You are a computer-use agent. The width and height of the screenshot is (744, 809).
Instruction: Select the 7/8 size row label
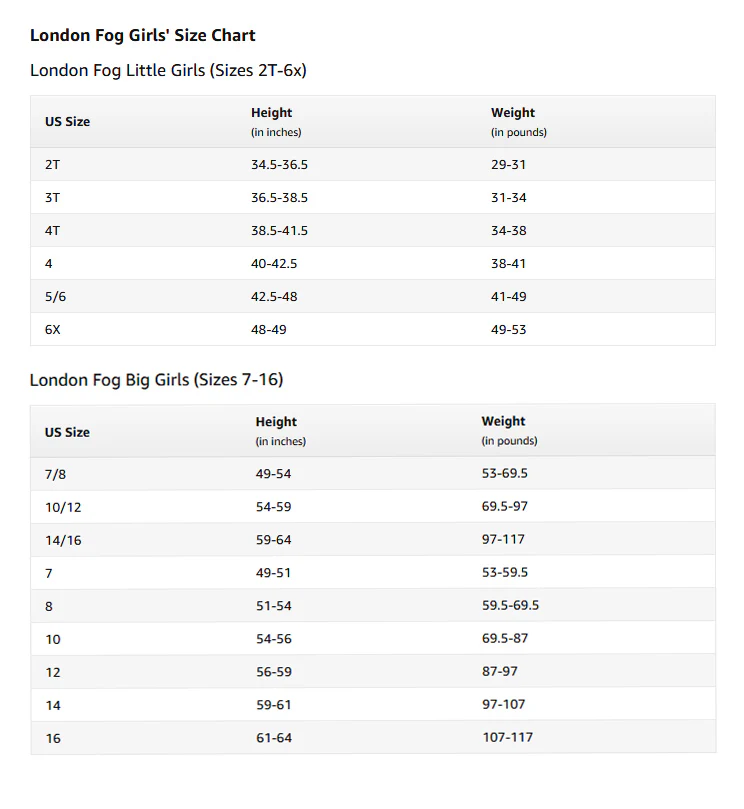click(x=55, y=474)
